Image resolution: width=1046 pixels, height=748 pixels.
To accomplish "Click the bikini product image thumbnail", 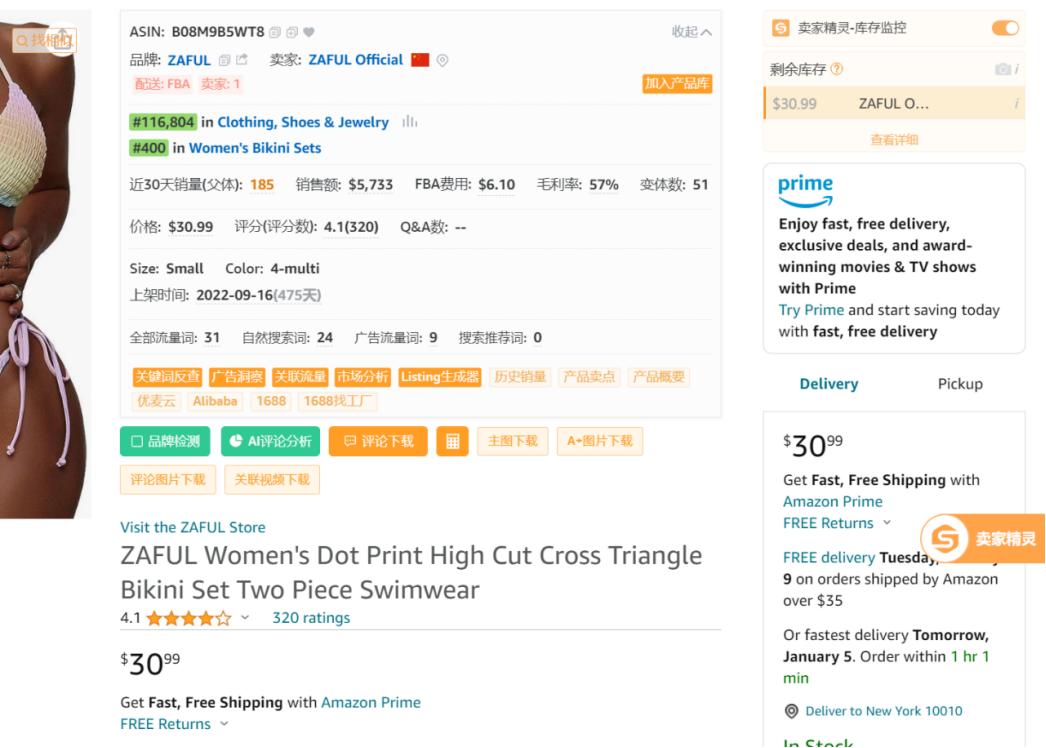I will point(45,267).
